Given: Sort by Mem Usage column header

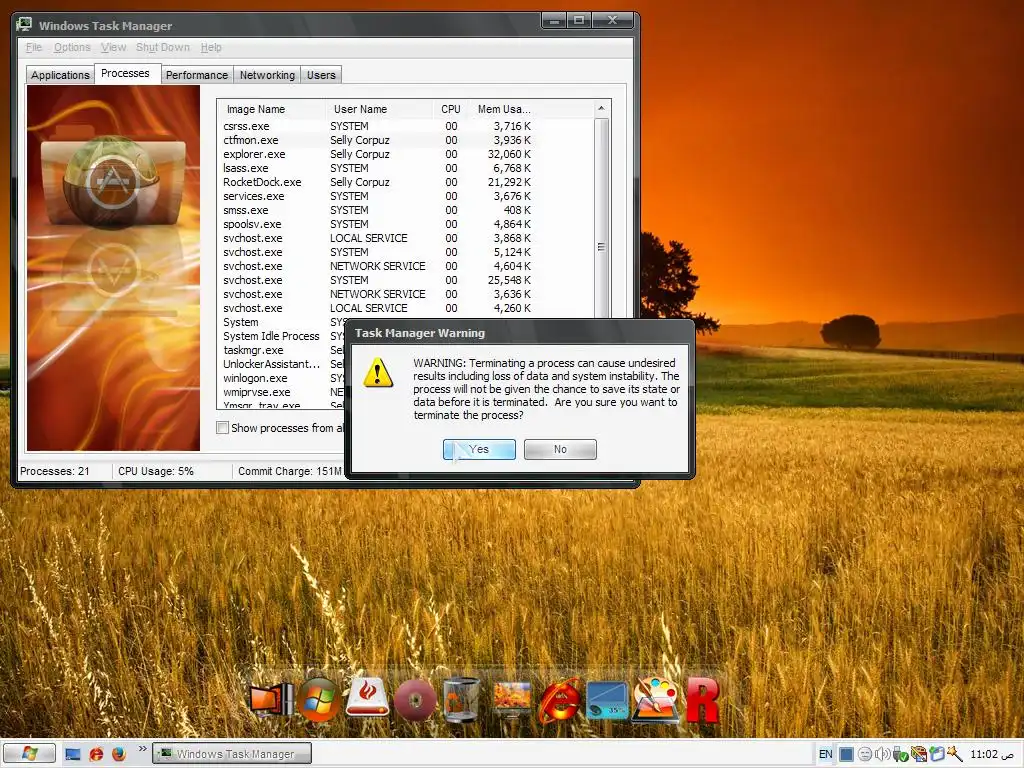Looking at the screenshot, I should click(504, 109).
